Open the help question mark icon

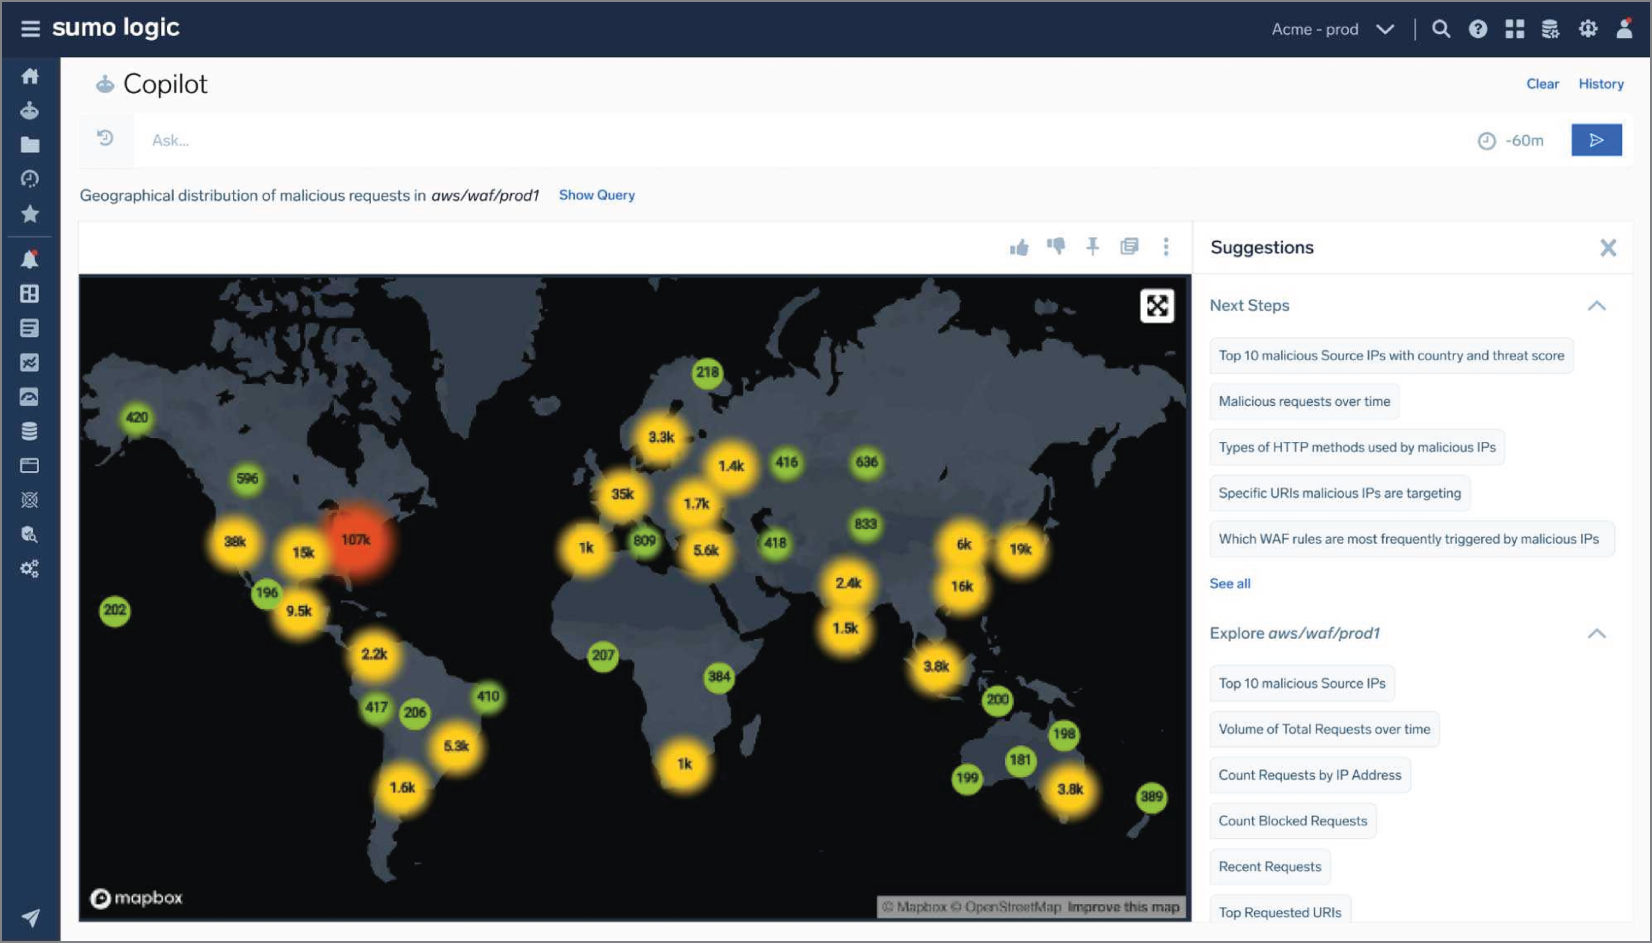click(x=1478, y=29)
